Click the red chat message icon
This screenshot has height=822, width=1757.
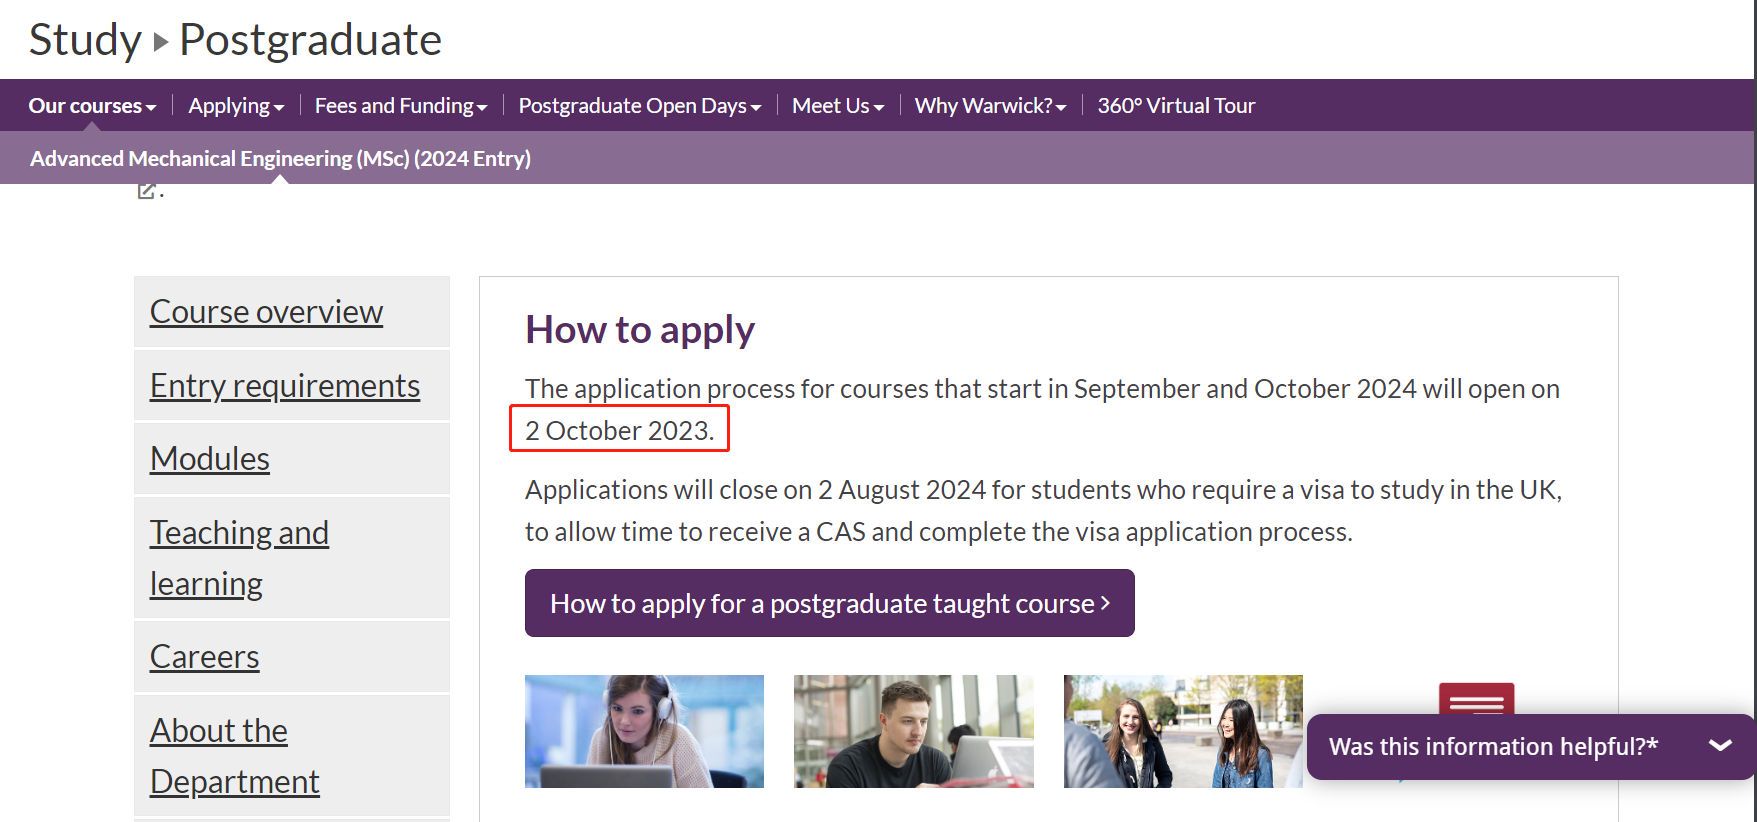1476,699
